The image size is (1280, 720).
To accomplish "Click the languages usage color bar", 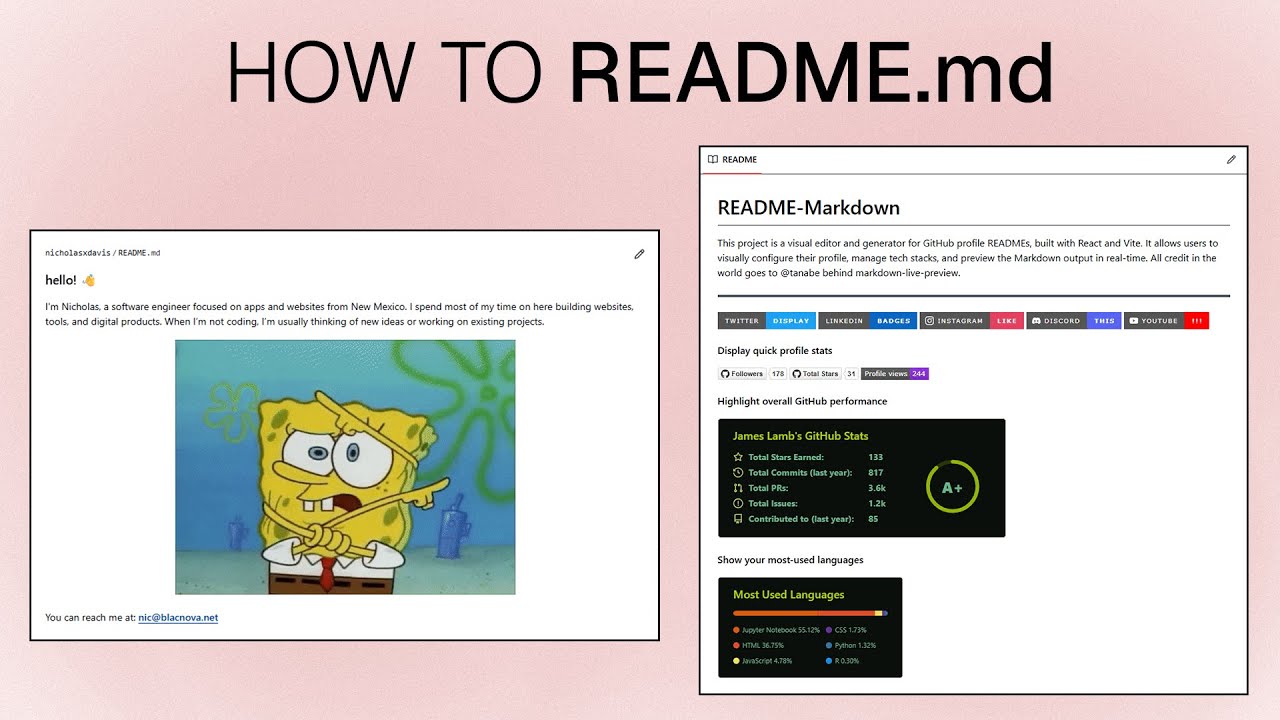I will click(x=810, y=613).
